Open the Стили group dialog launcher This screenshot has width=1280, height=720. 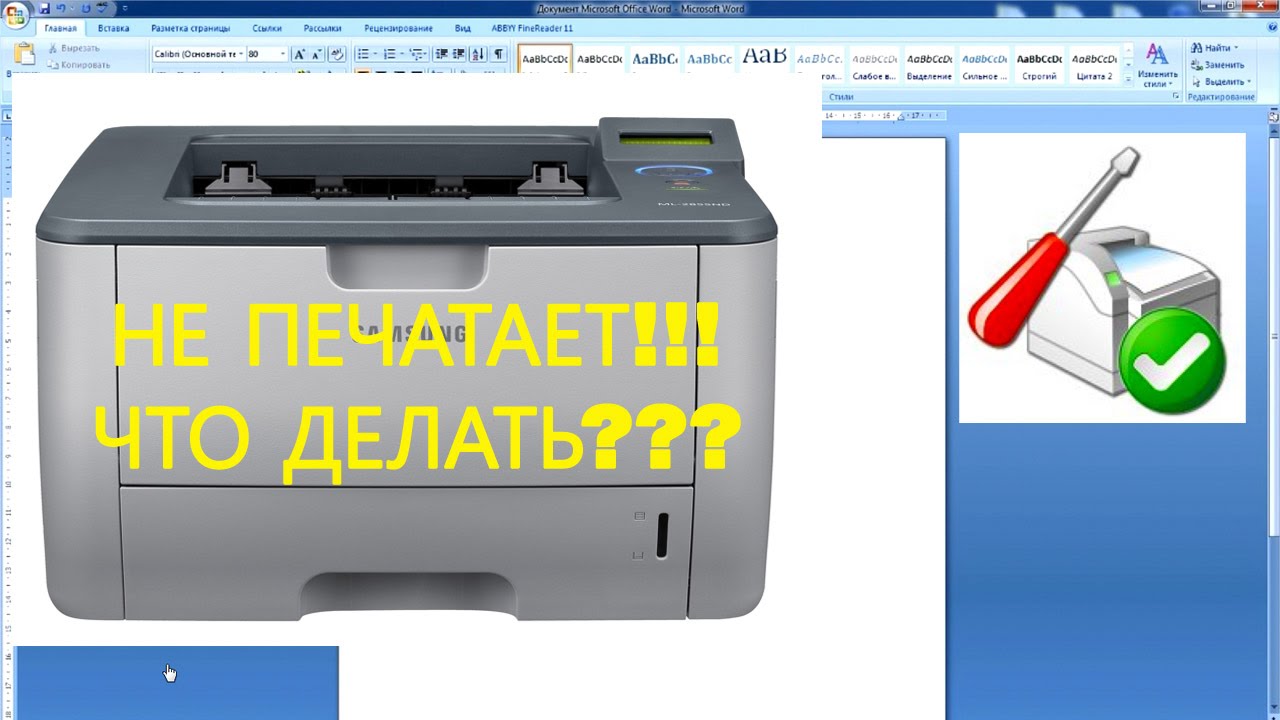1176,97
